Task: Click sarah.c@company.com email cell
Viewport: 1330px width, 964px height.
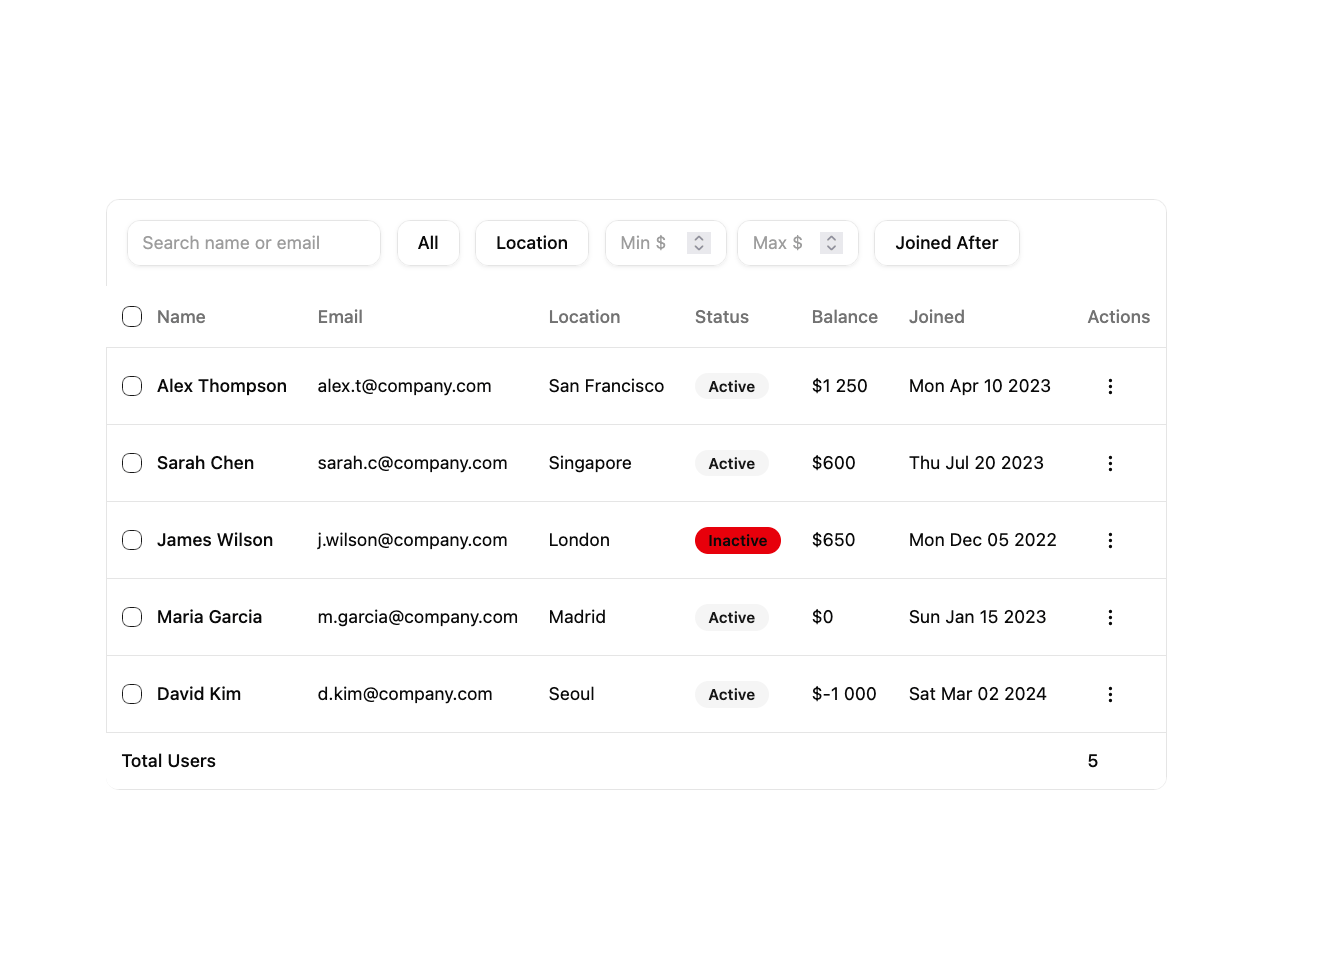Action: point(413,463)
